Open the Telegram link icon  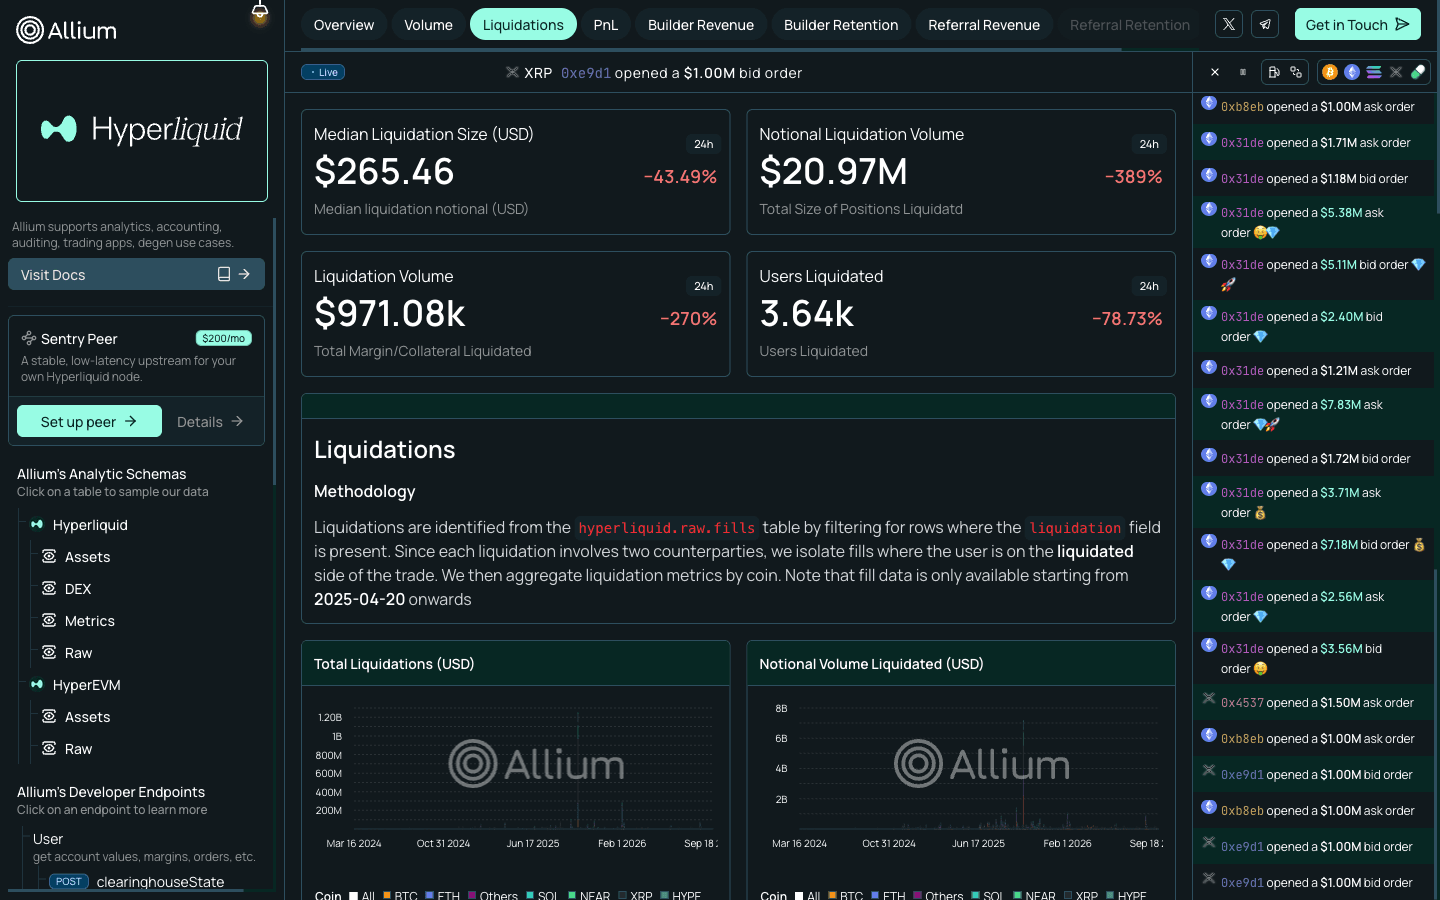tap(1265, 24)
